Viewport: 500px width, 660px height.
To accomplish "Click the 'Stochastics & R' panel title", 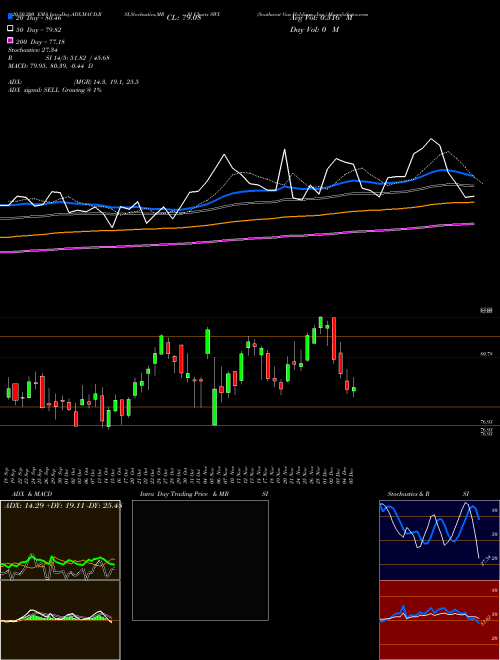I will (408, 494).
